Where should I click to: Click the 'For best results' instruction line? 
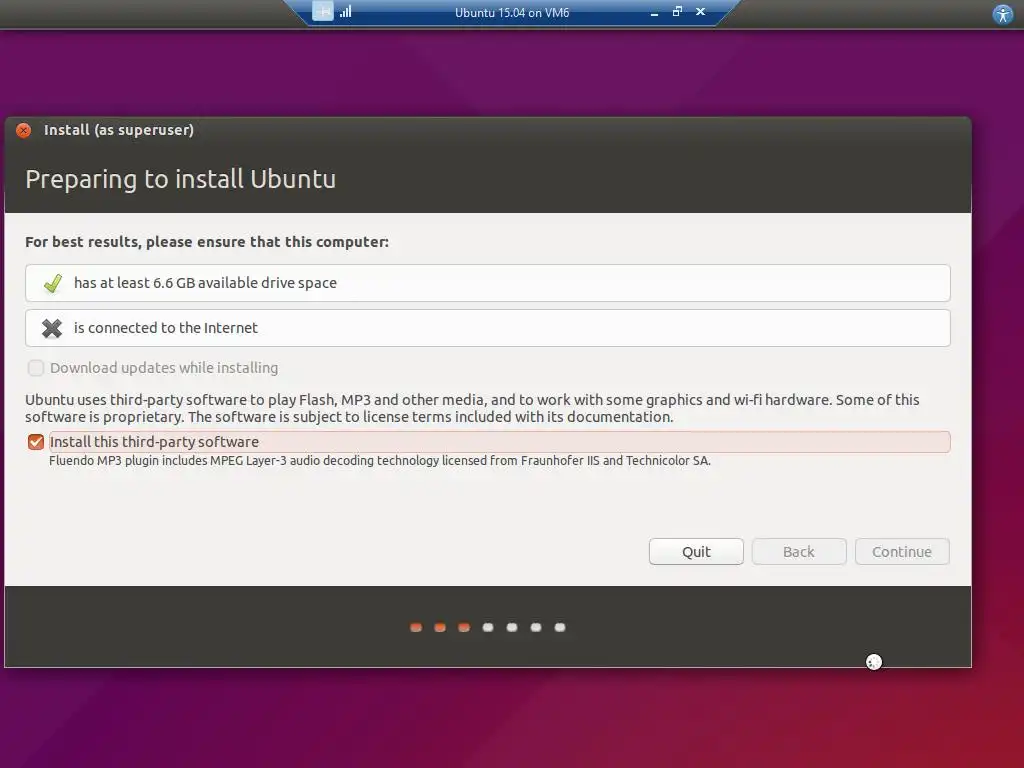tap(207, 242)
